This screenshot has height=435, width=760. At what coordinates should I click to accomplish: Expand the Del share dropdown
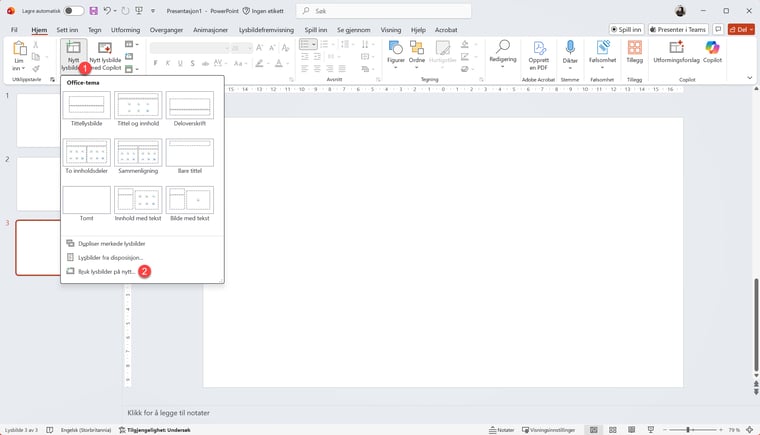point(751,30)
